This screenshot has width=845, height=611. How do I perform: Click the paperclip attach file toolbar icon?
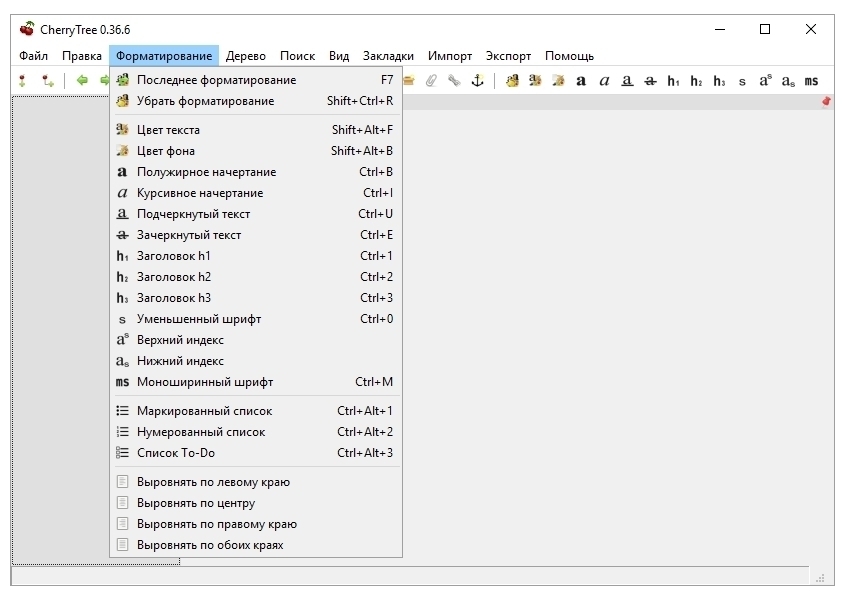click(x=431, y=81)
